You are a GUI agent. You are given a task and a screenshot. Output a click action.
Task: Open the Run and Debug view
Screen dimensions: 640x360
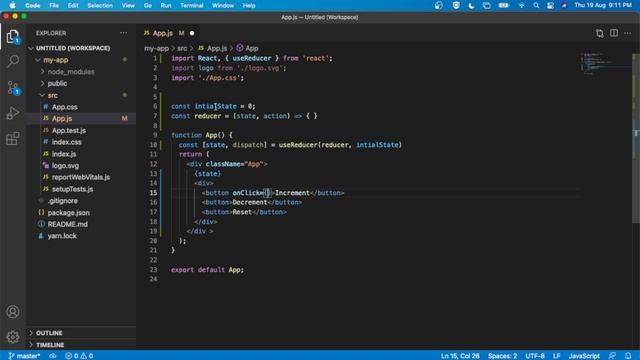(13, 113)
